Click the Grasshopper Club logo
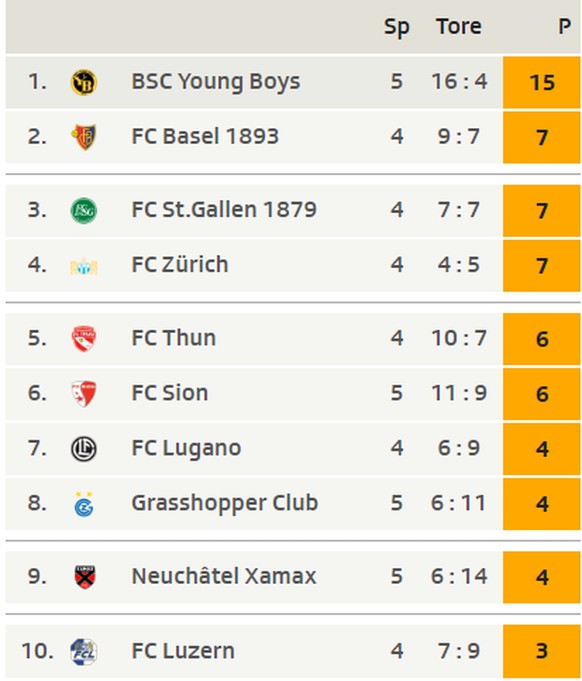Viewport: 582px width, 681px height. click(x=83, y=504)
